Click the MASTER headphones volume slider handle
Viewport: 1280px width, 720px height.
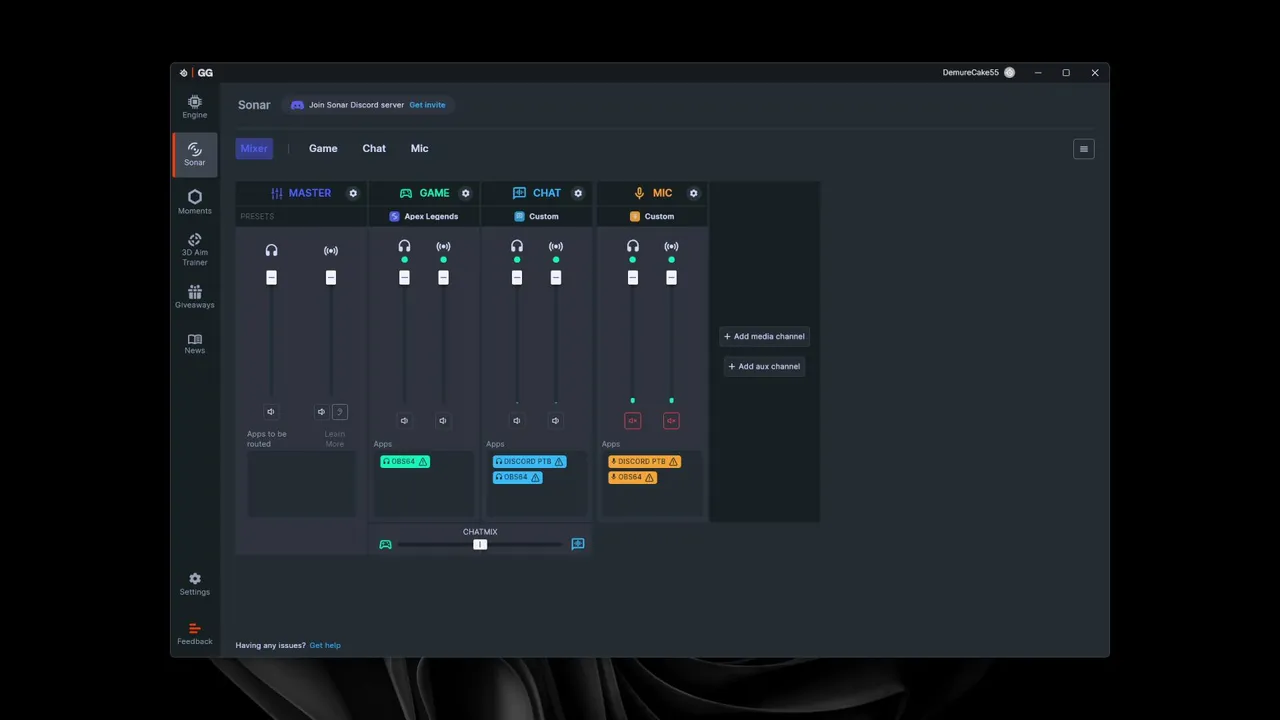[271, 278]
